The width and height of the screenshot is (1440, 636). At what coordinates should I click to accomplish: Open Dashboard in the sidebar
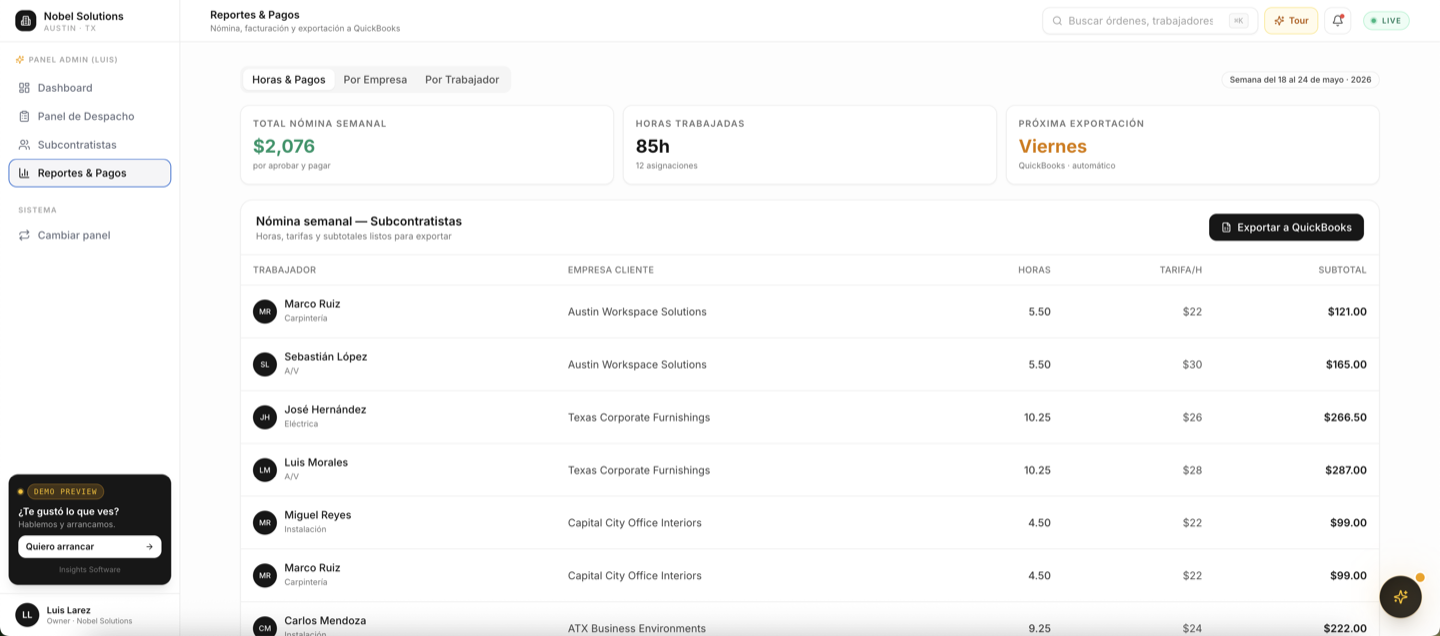(x=90, y=88)
